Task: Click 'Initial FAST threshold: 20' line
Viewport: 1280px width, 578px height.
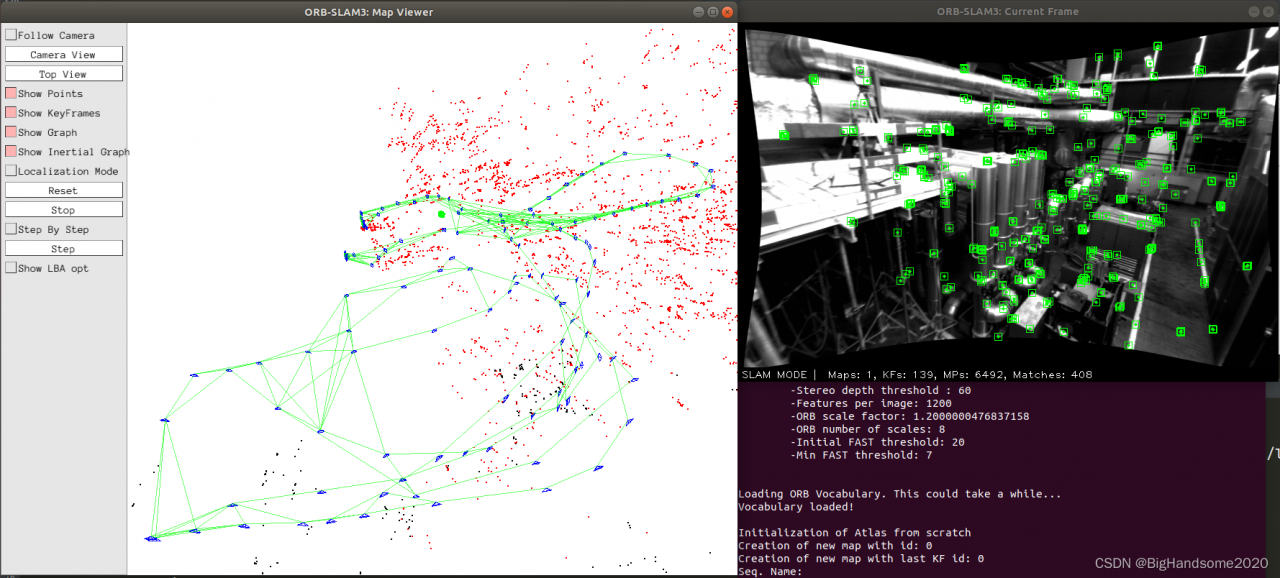Action: coord(877,442)
